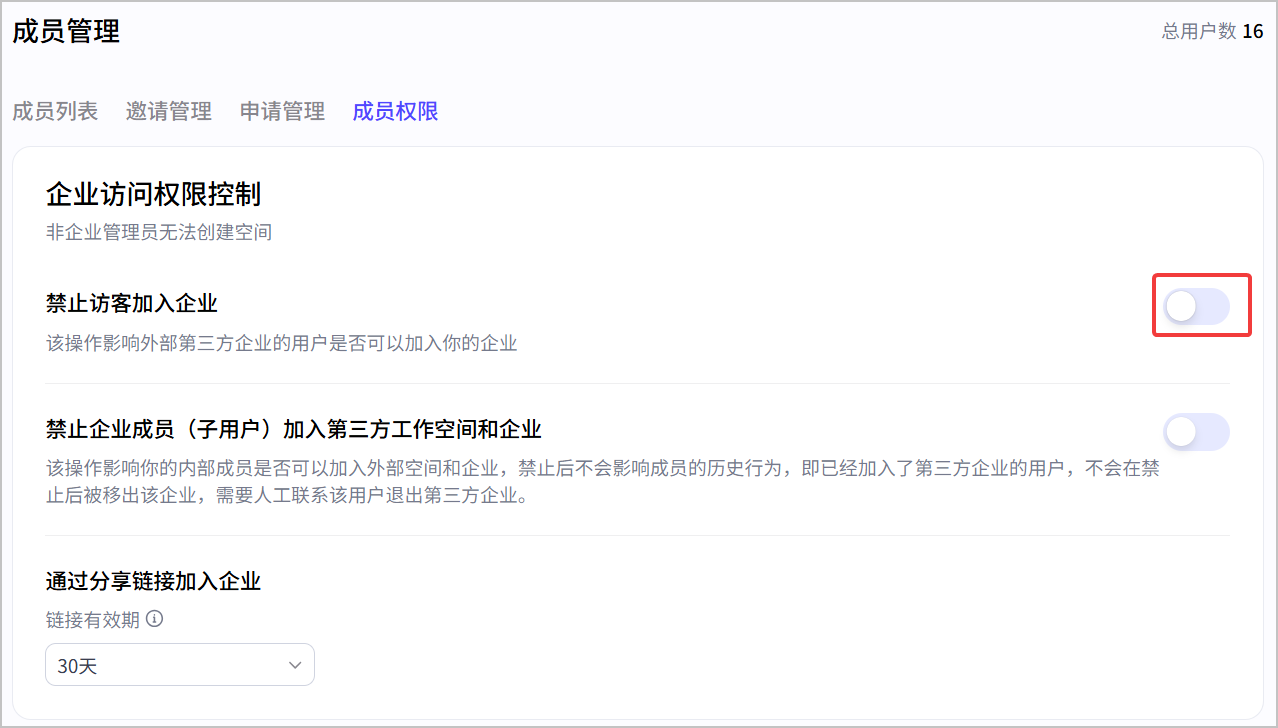Click the 链接有效期 field label
This screenshot has width=1278, height=728.
93,619
